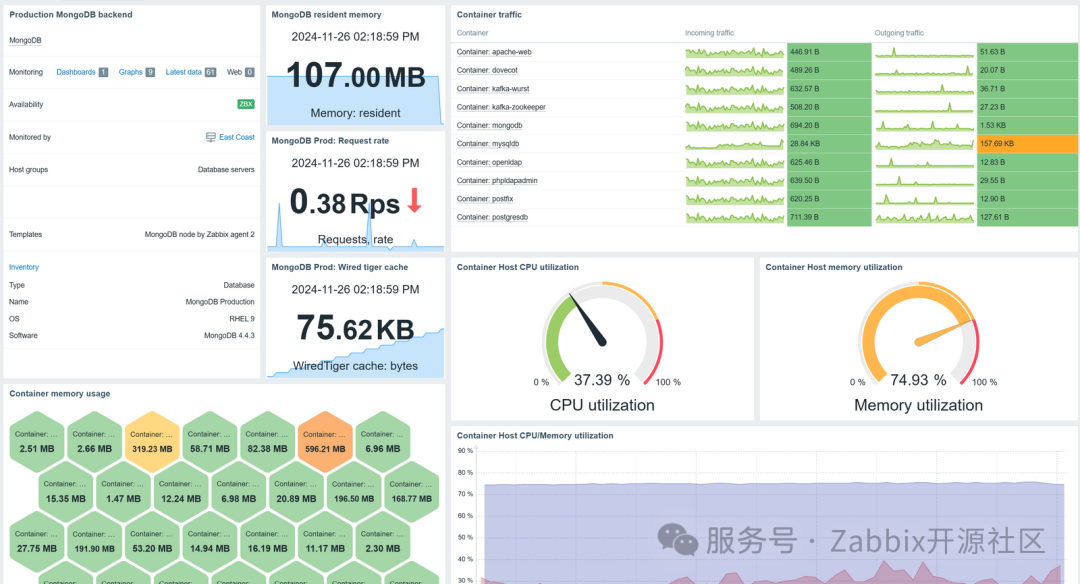Click the 2.66 MB container hexagon
The image size is (1080, 584).
pyautogui.click(x=94, y=442)
